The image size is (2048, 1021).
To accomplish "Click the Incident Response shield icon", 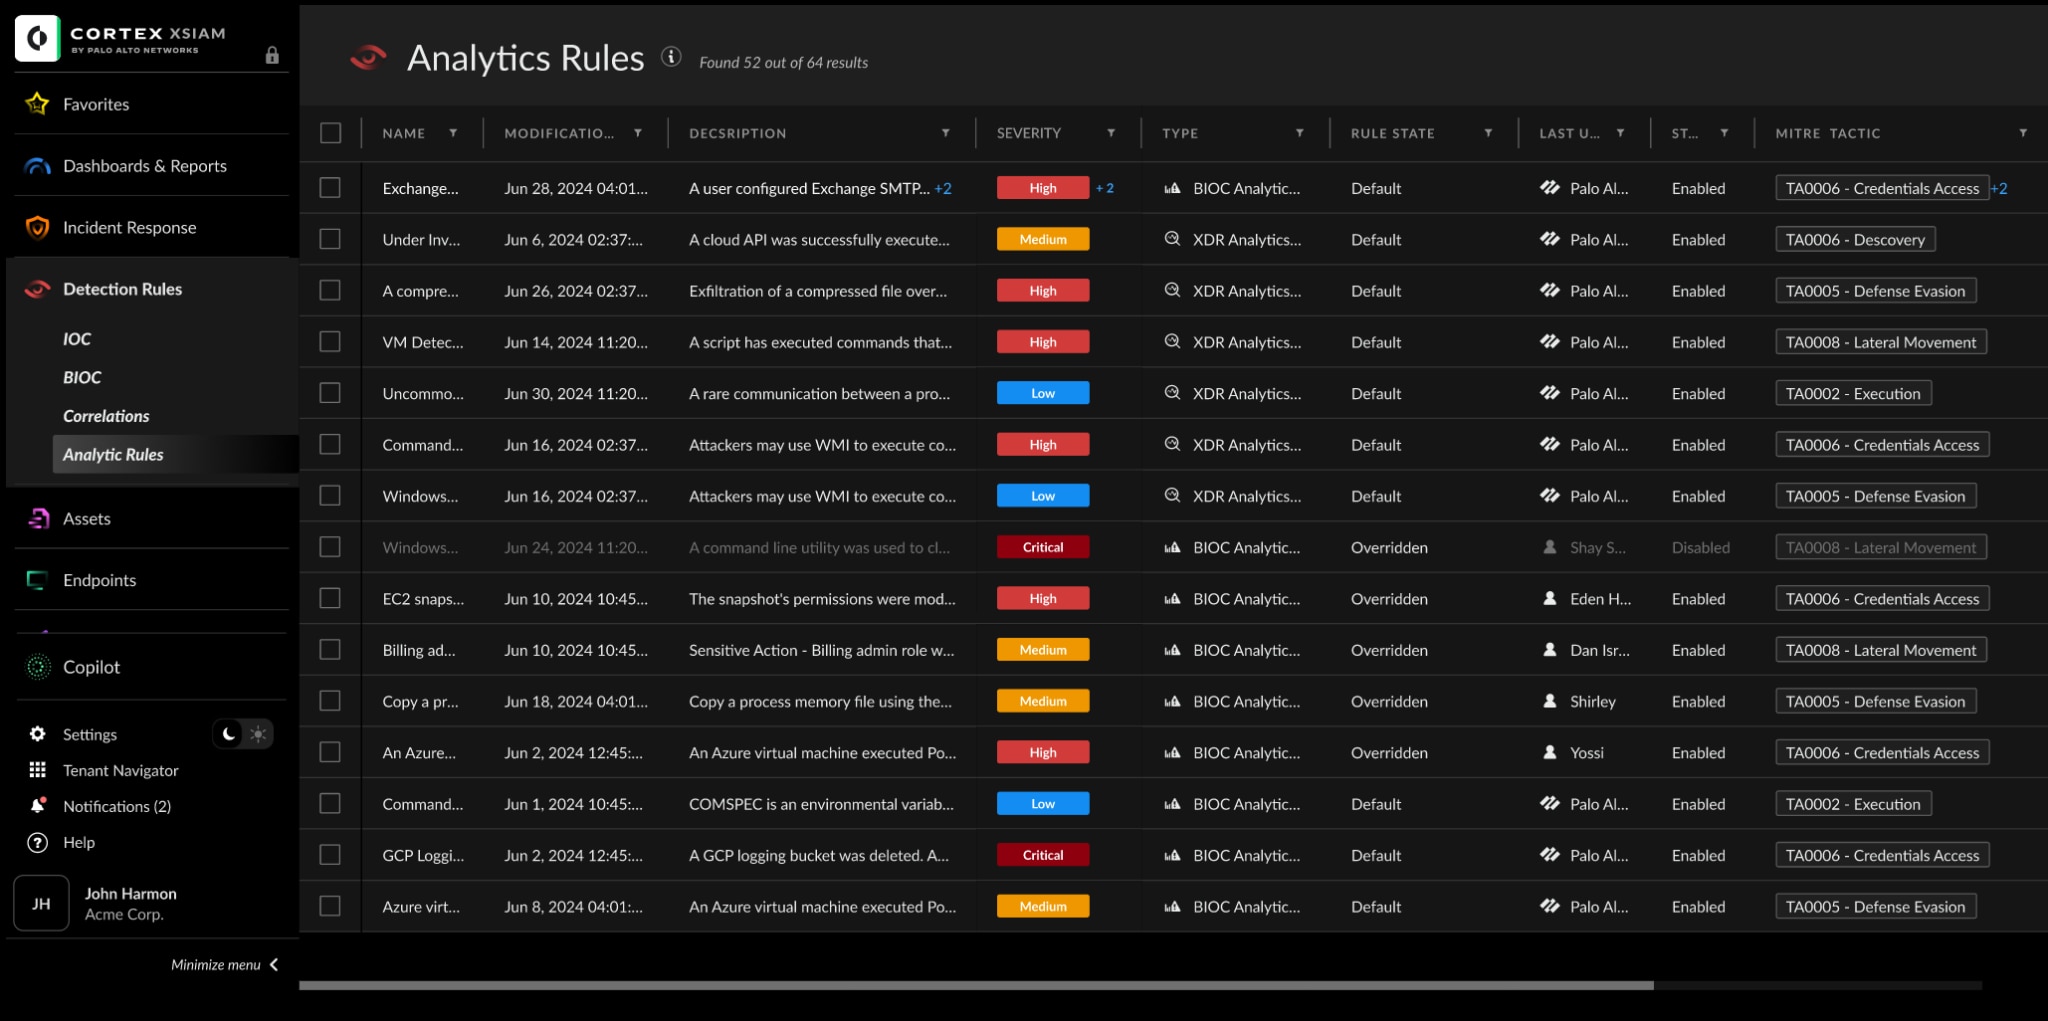I will click(x=37, y=227).
